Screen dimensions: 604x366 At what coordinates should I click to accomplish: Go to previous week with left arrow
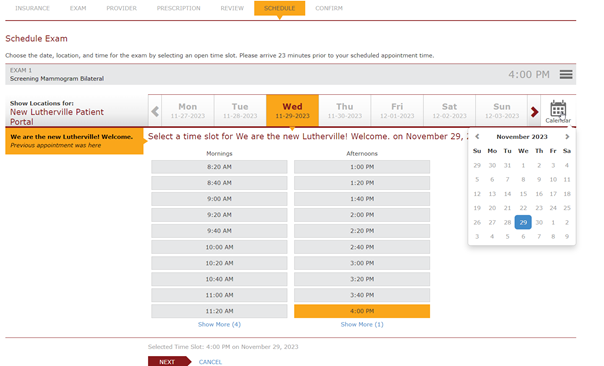(x=155, y=112)
